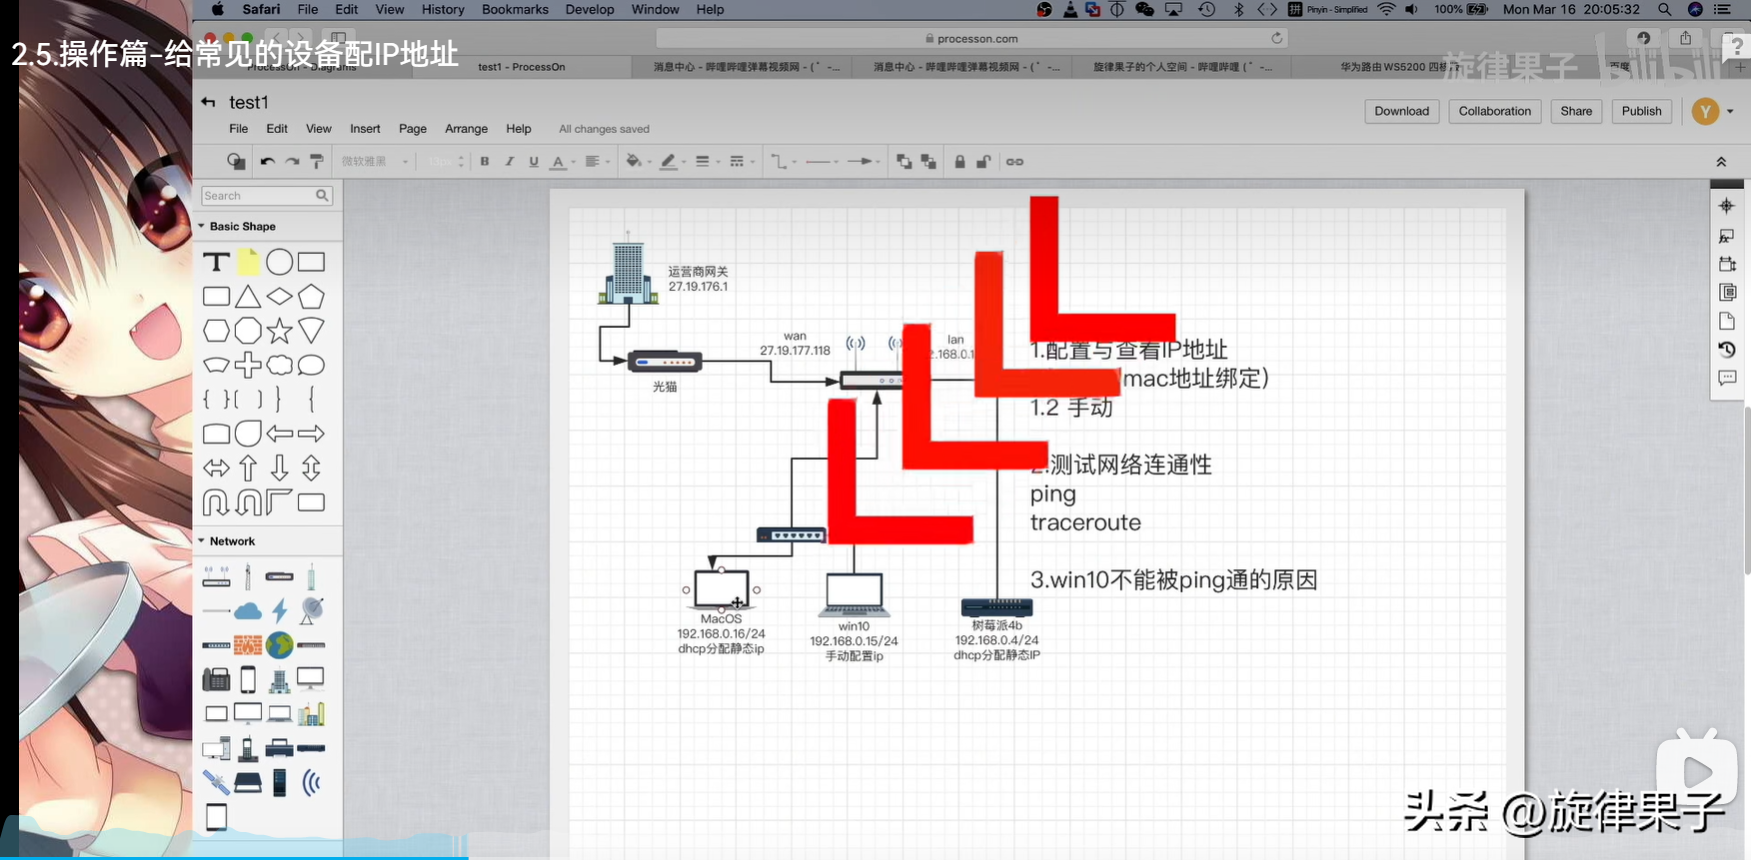This screenshot has height=860, width=1751.
Task: Open the history panel clock icon
Action: 1726,349
